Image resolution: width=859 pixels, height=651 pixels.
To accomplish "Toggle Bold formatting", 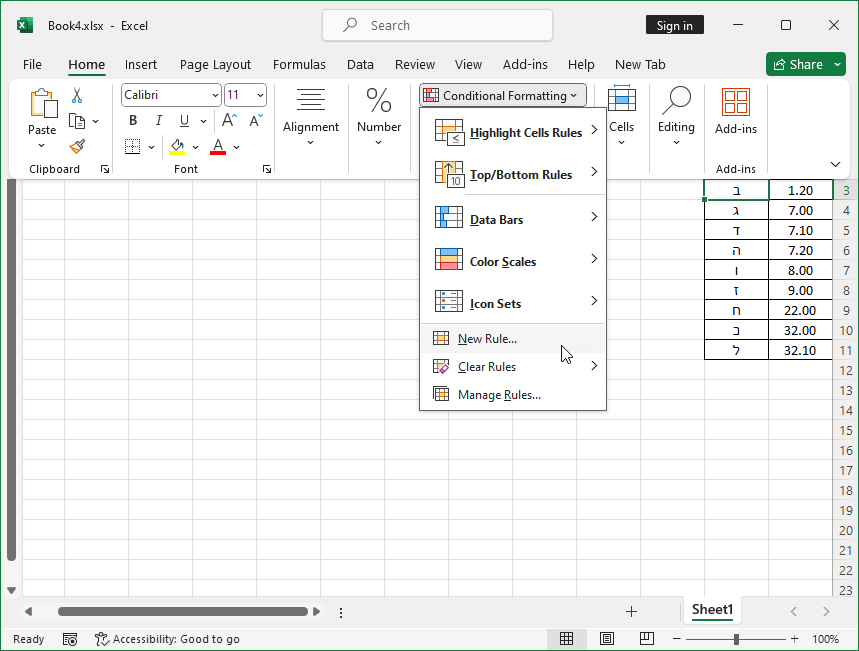I will pos(133,121).
